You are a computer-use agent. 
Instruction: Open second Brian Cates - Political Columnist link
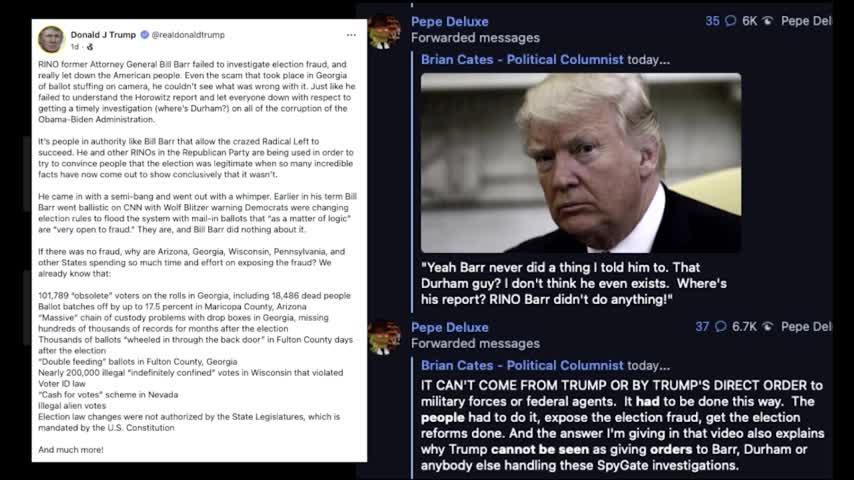522,365
